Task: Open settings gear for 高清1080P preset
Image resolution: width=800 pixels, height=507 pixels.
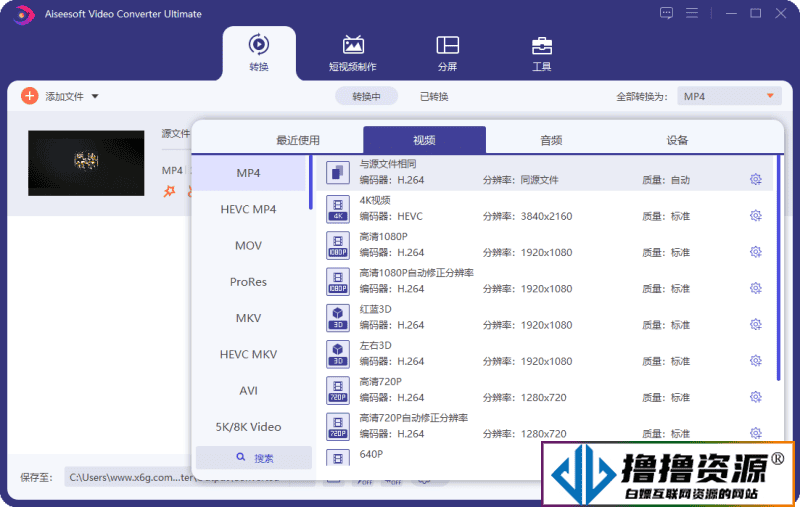Action: (x=756, y=251)
